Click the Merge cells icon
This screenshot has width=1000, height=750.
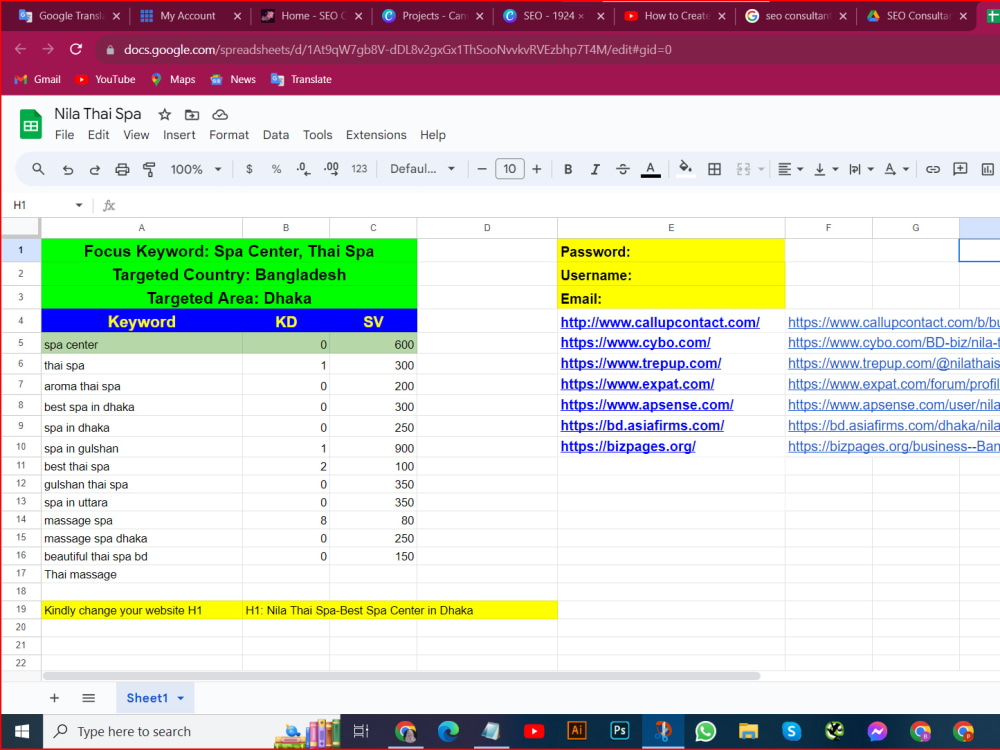[x=743, y=169]
